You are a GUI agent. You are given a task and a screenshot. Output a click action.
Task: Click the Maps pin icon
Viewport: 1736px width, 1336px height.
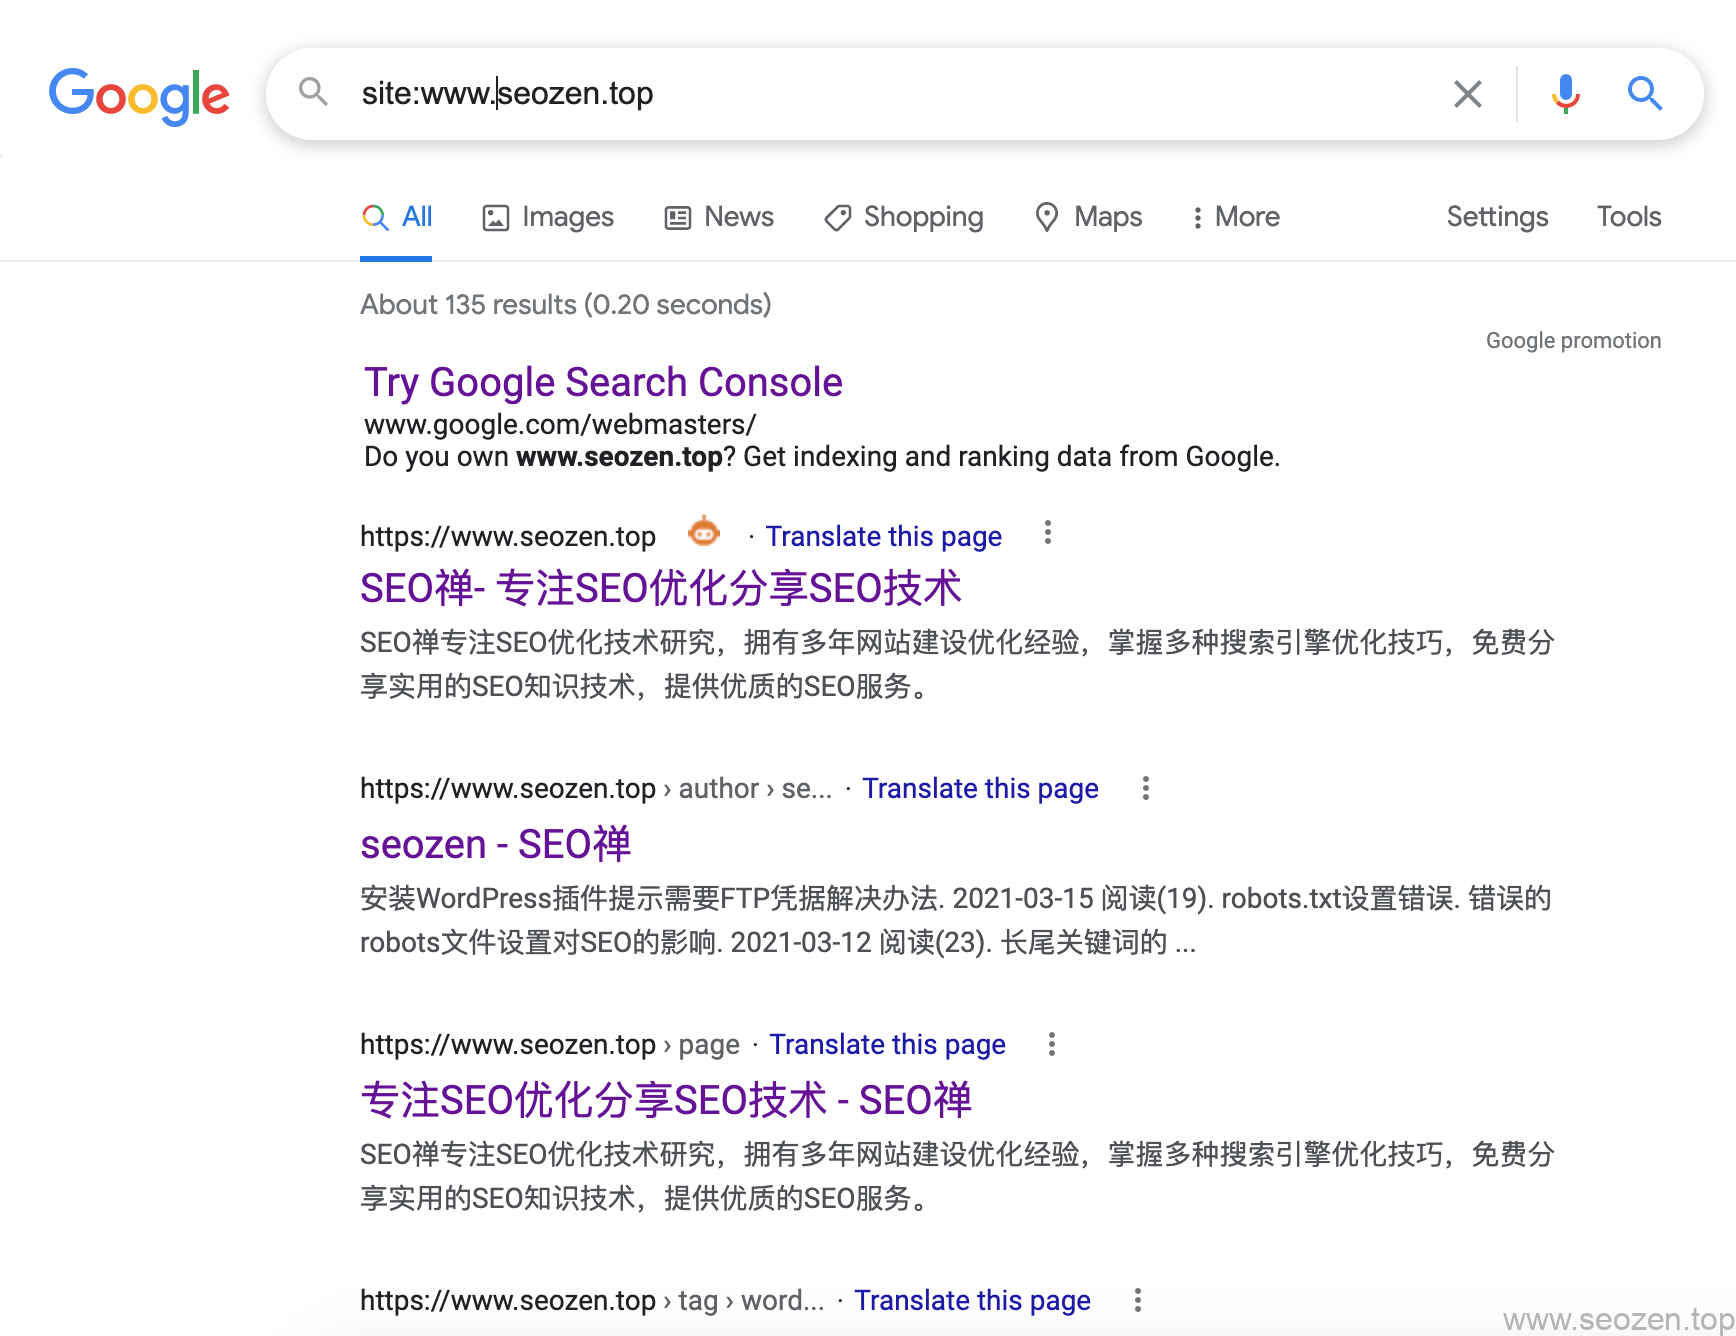coord(1046,216)
